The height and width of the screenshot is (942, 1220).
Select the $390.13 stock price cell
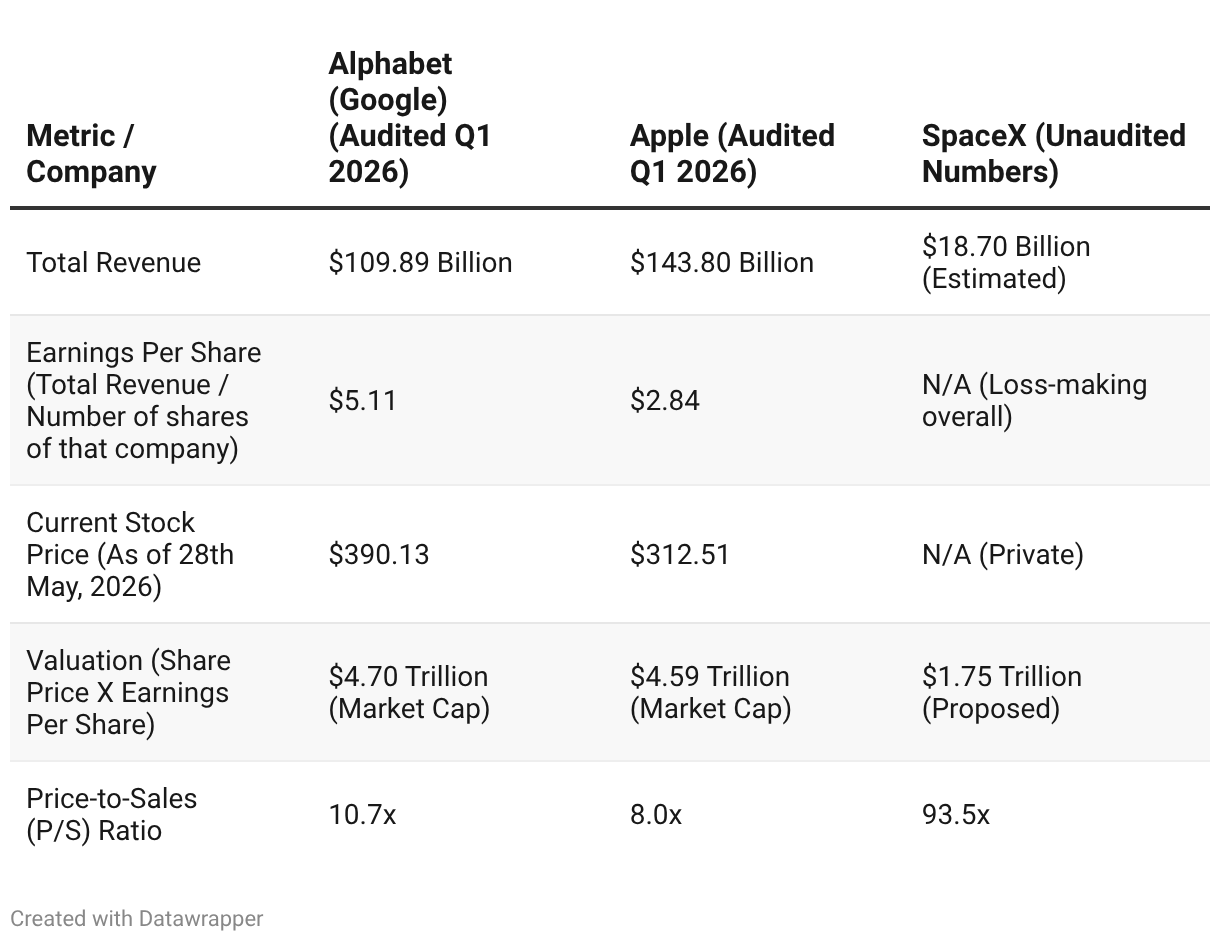point(379,554)
